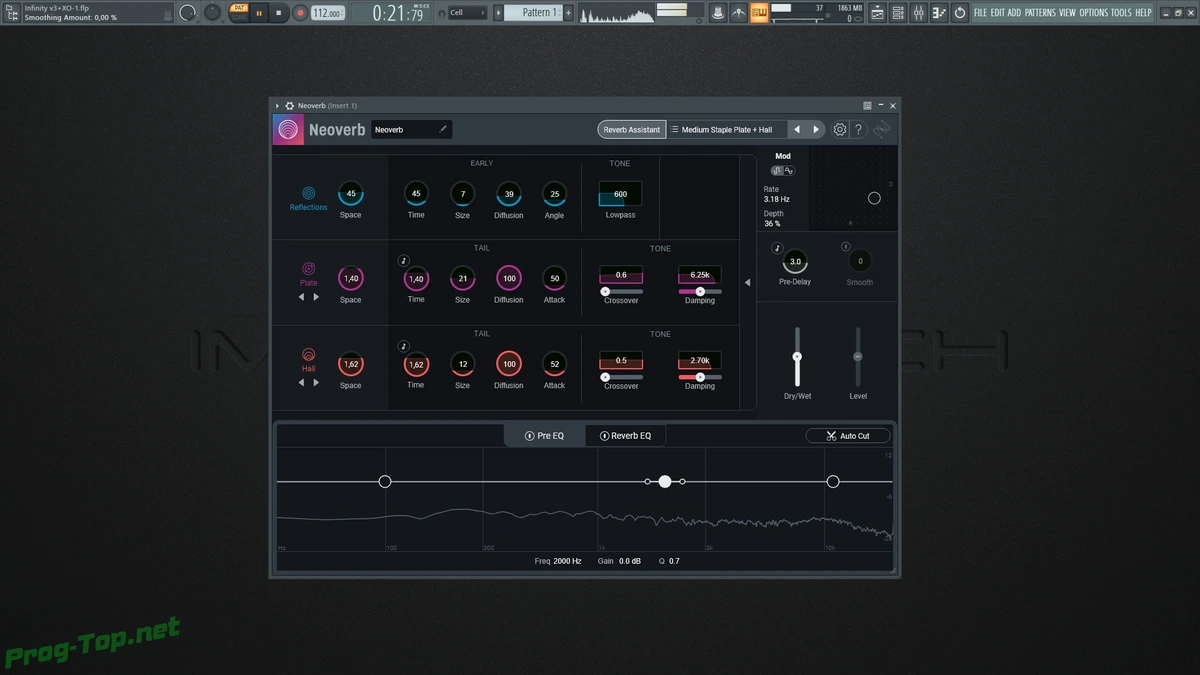Click the main volume knob in FL toolbar
1200x675 pixels.
tap(188, 13)
